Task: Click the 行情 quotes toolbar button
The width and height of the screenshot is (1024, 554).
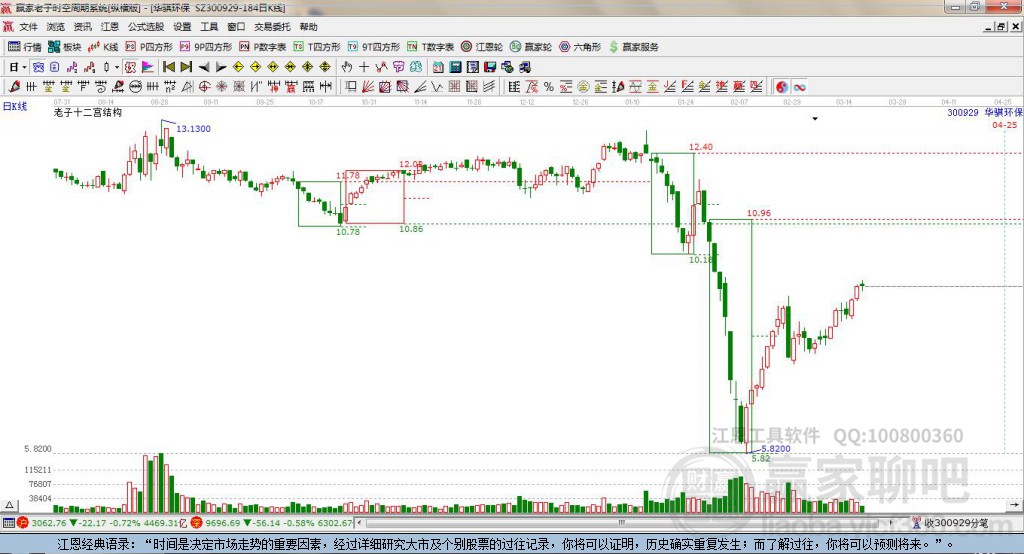Action: [x=25, y=47]
